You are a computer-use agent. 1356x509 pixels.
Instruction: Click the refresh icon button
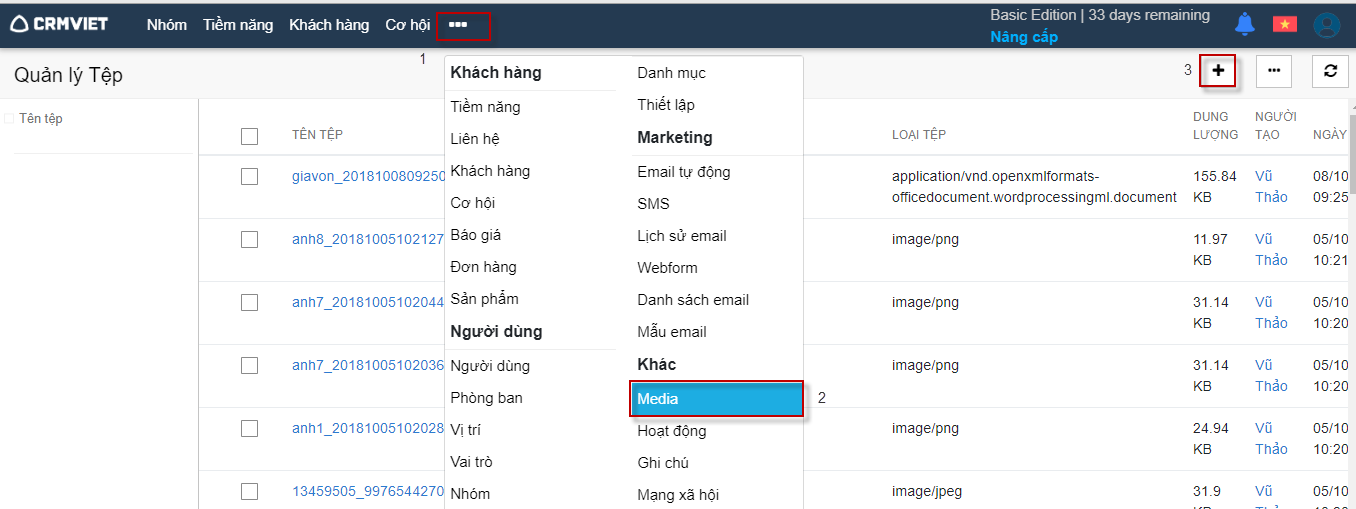[x=1330, y=71]
